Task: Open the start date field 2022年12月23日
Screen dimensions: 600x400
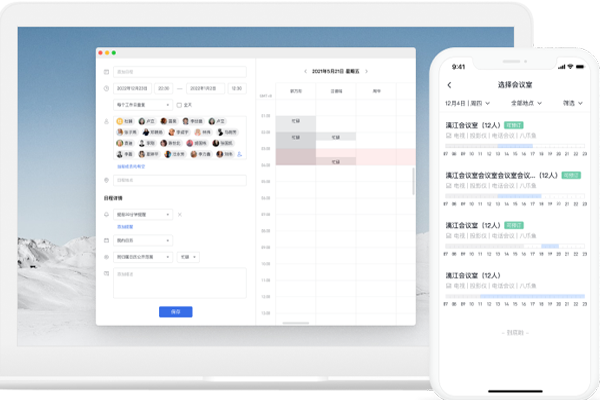Action: click(x=132, y=88)
